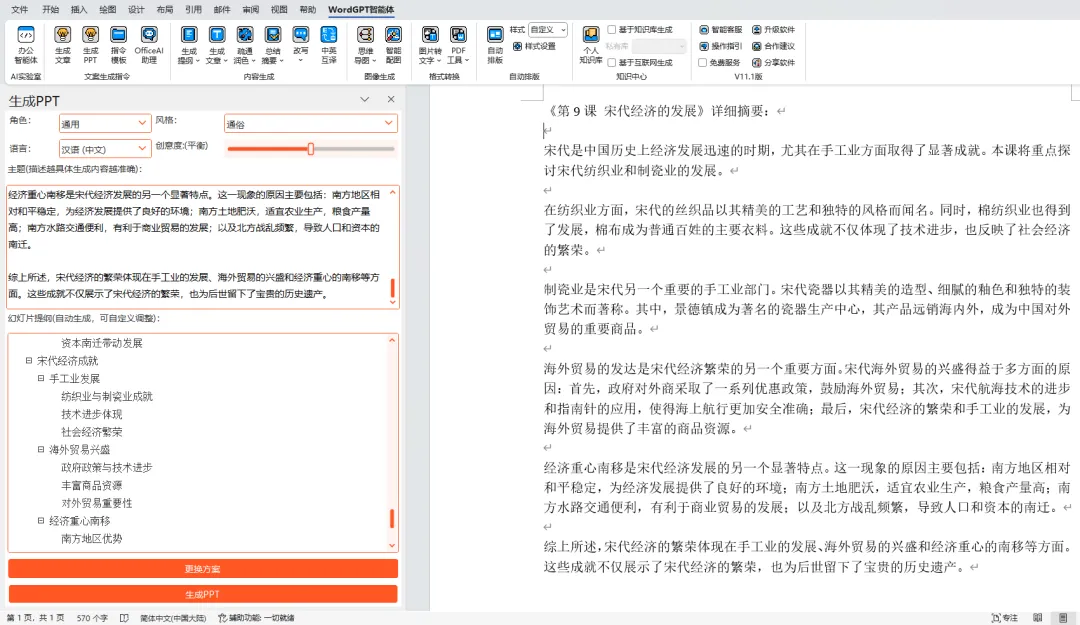The height and width of the screenshot is (625, 1080).
Task: Launch the OfficeAI助理 assistant
Action: pos(149,45)
